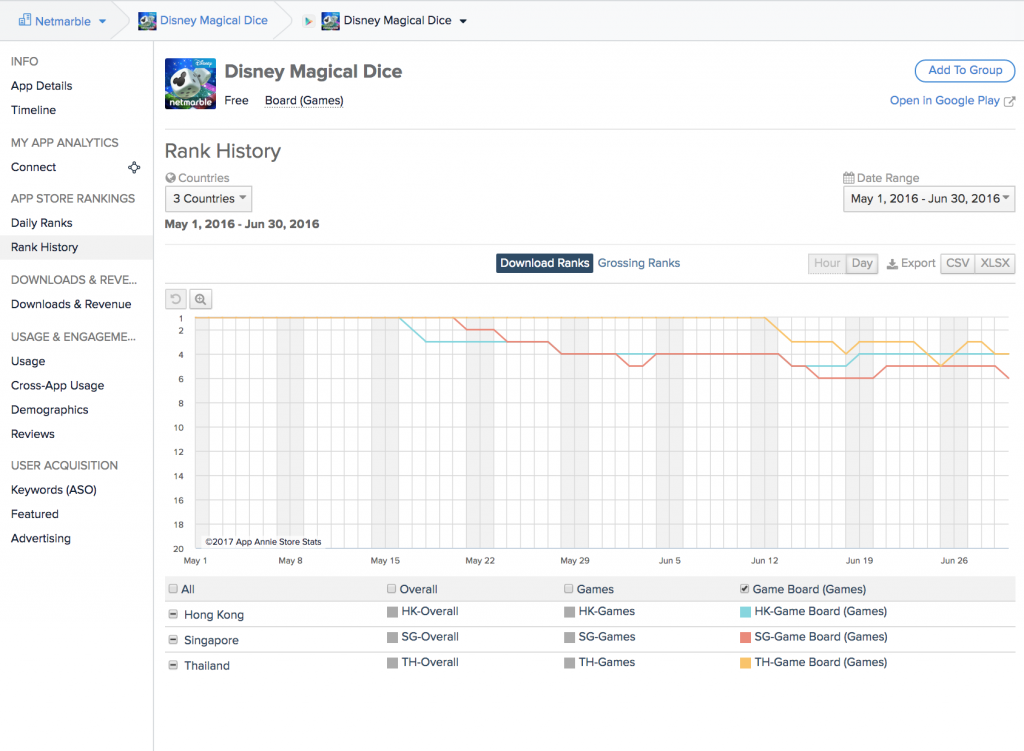Switch chart granularity to Day
Image resolution: width=1024 pixels, height=751 pixels.
tap(862, 263)
